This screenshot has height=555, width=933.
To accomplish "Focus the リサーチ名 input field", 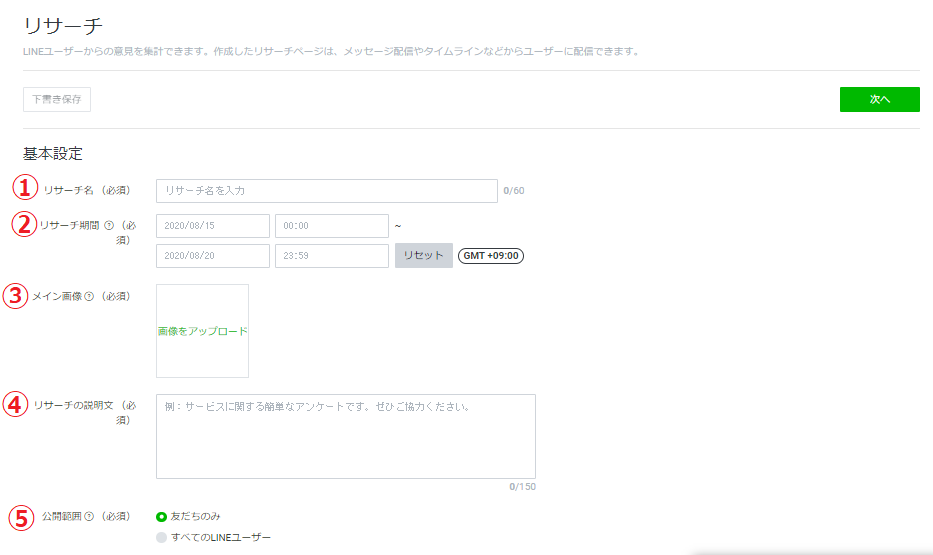I will (x=326, y=191).
